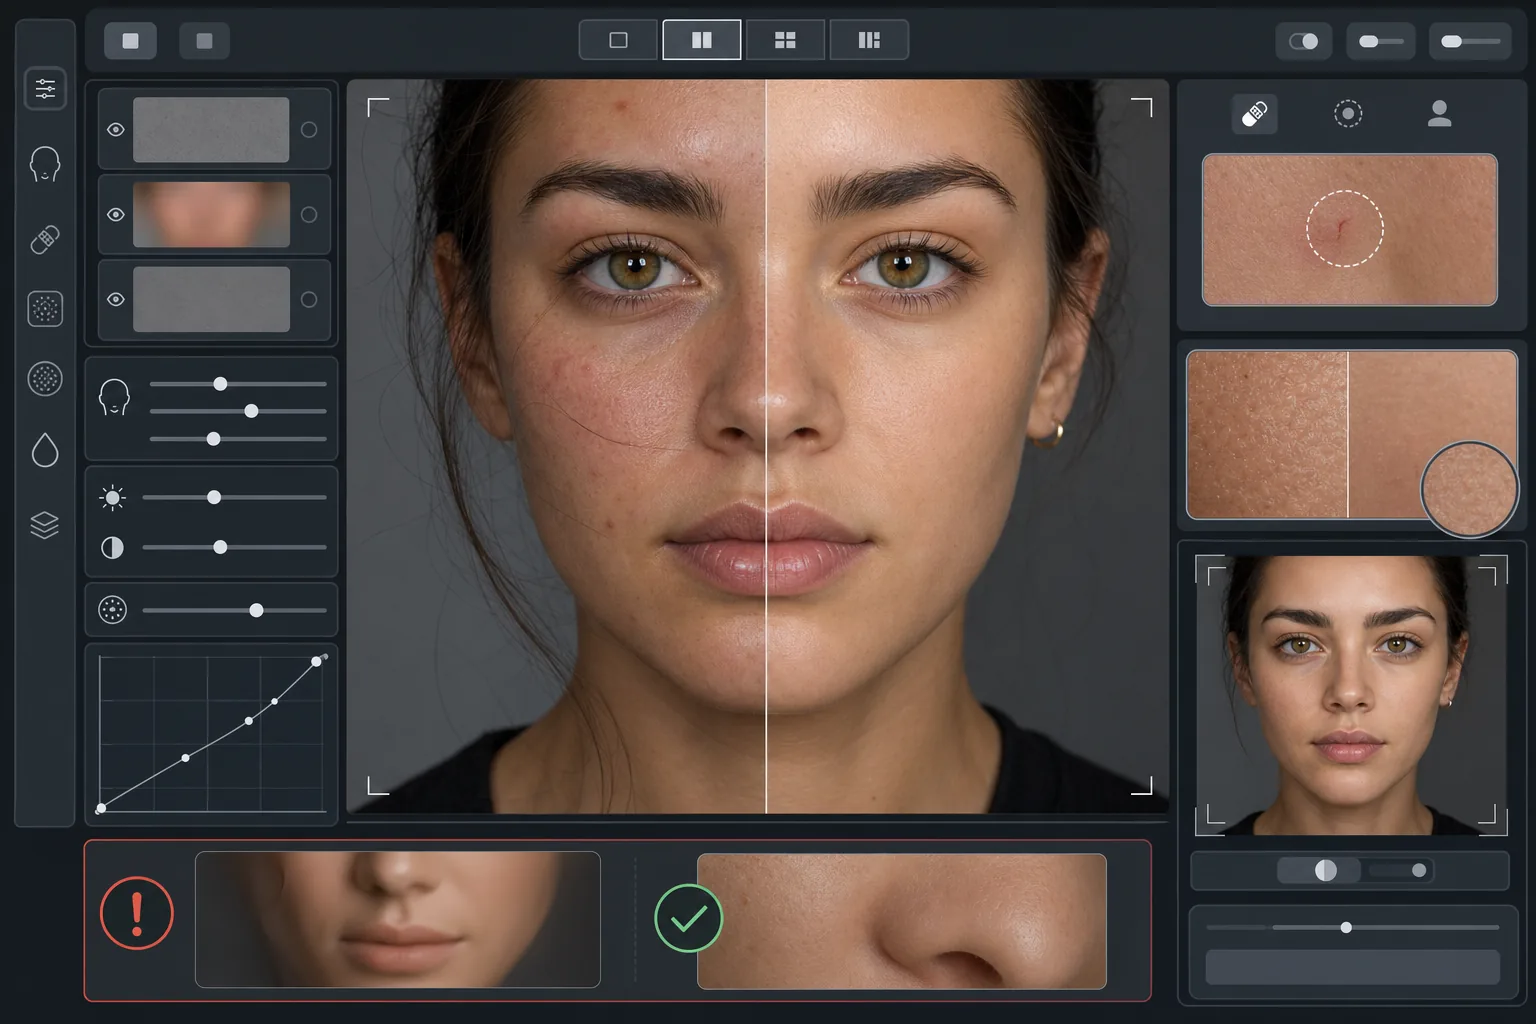
Task: Select the person portrait tab
Action: [x=1440, y=113]
